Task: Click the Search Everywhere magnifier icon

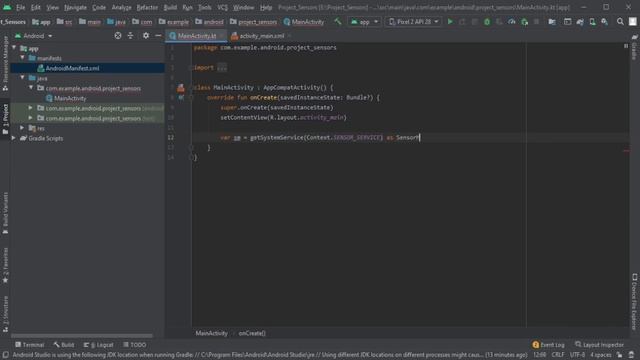Action: (x=620, y=22)
